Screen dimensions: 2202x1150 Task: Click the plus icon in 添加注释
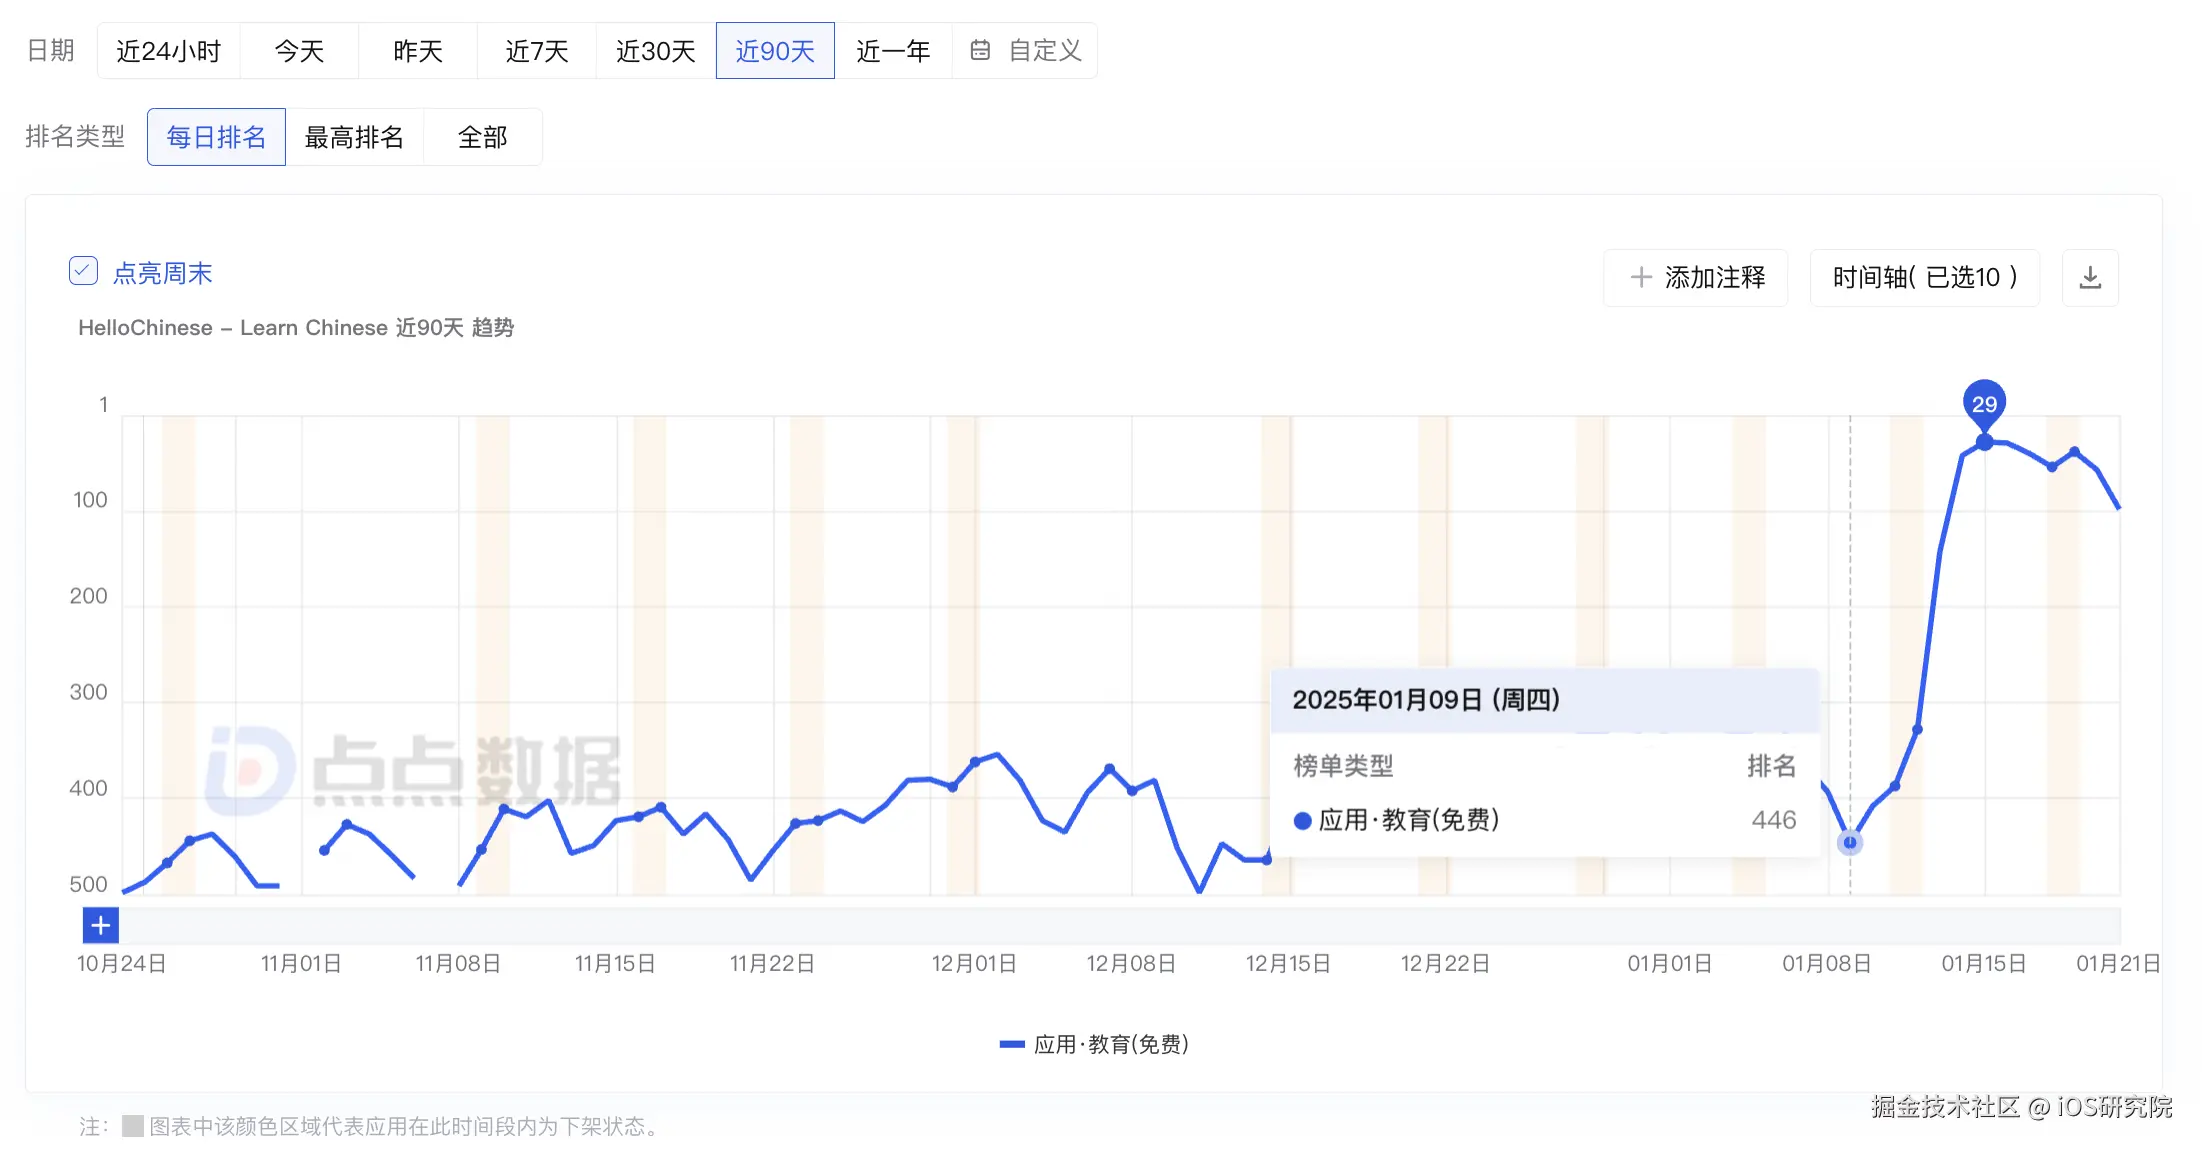(1640, 278)
